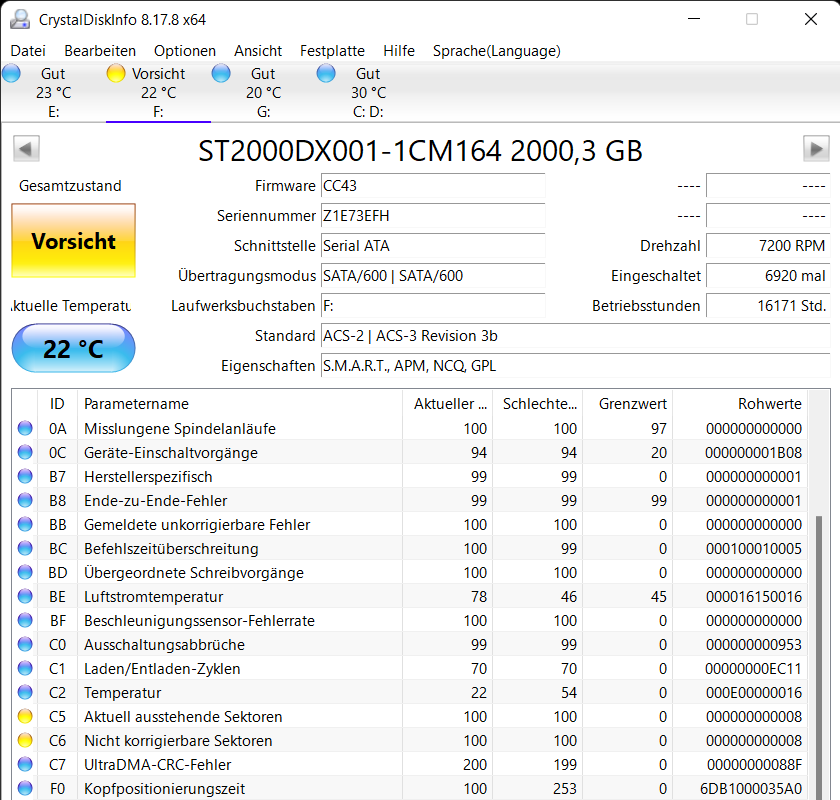Viewport: 840px width, 800px height.
Task: Open the Datei menu
Action: 28,51
